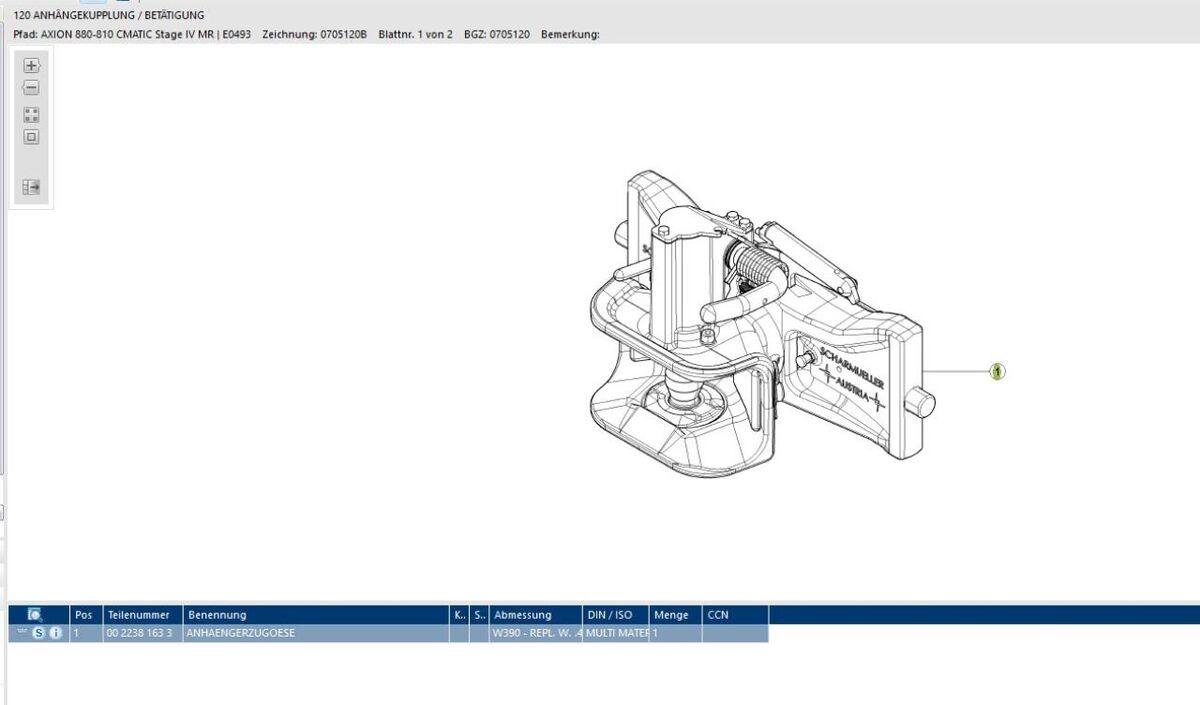The image size is (1200, 705).
Task: Click the CCN column header
Action: [718, 615]
